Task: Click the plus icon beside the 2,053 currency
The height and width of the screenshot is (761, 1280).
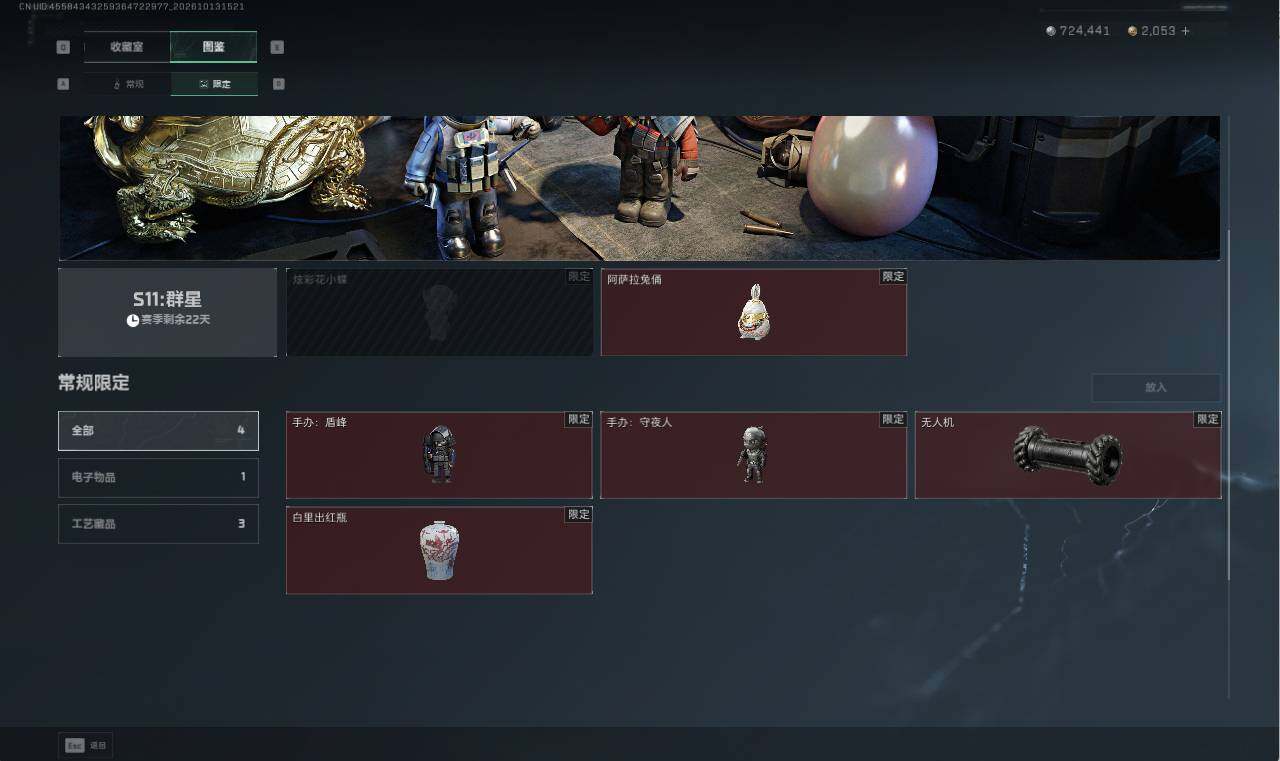Action: pyautogui.click(x=1186, y=31)
